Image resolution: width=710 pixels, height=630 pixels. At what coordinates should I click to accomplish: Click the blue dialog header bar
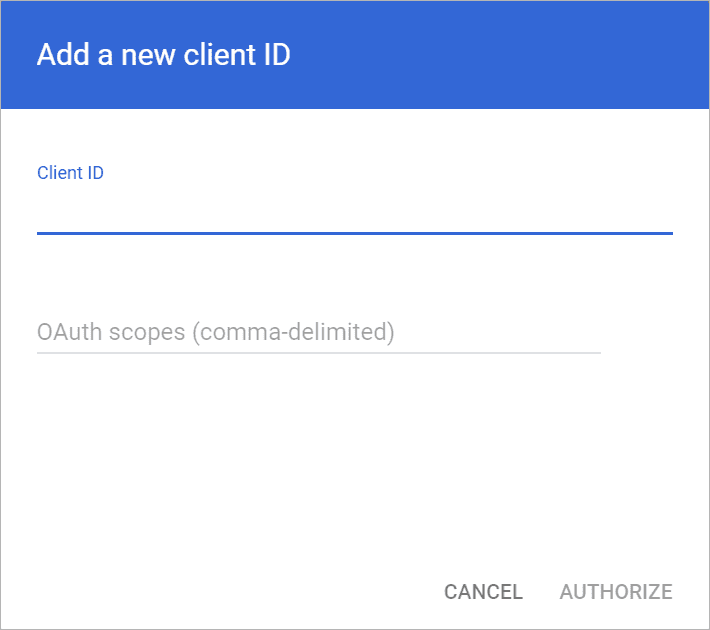tap(355, 55)
